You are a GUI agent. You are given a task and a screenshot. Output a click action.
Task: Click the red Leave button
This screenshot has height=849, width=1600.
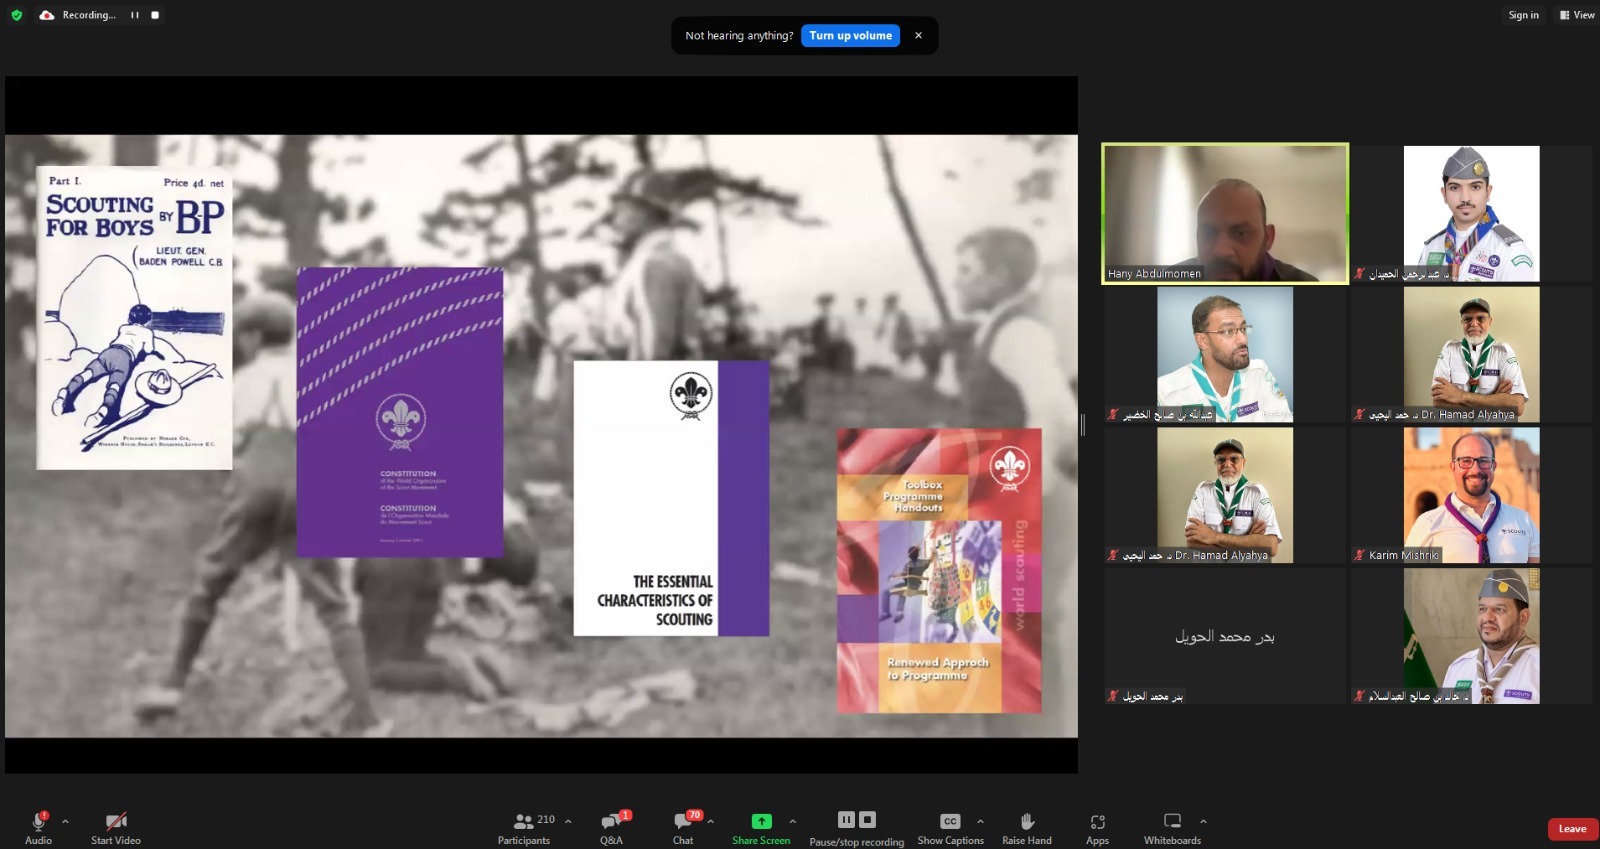(x=1572, y=829)
